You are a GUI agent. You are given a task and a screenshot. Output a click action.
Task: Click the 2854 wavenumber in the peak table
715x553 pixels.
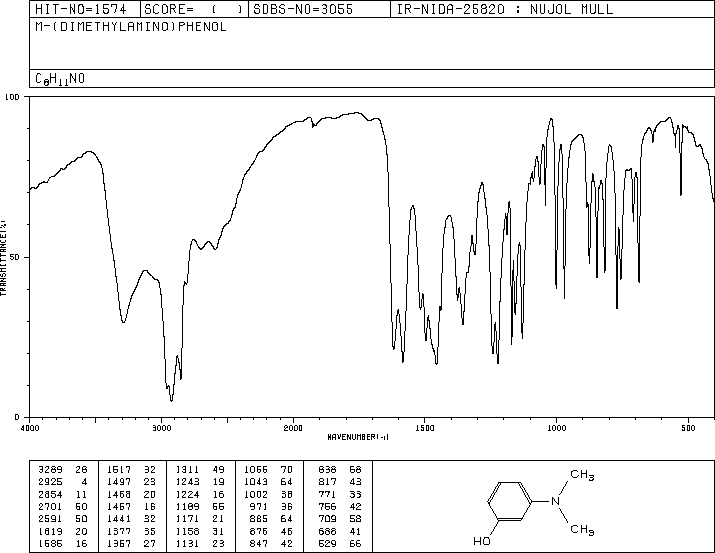(50, 494)
